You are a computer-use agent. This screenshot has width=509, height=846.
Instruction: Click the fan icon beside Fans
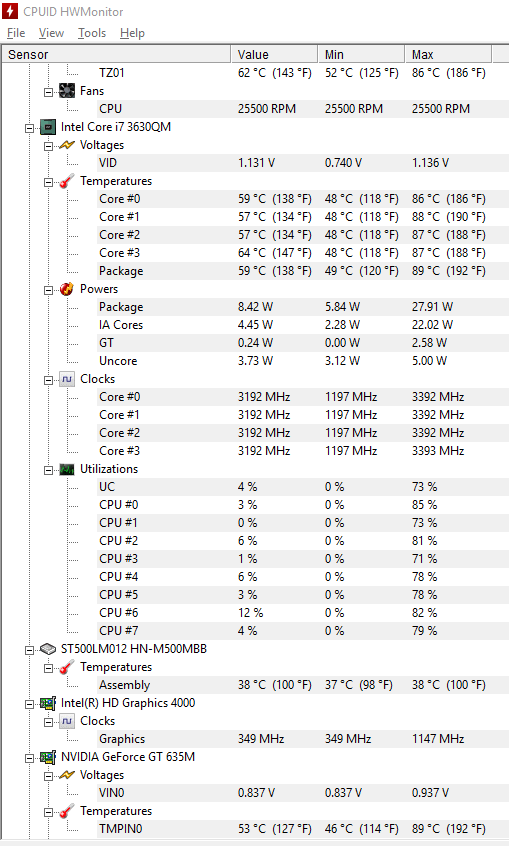coord(67,91)
